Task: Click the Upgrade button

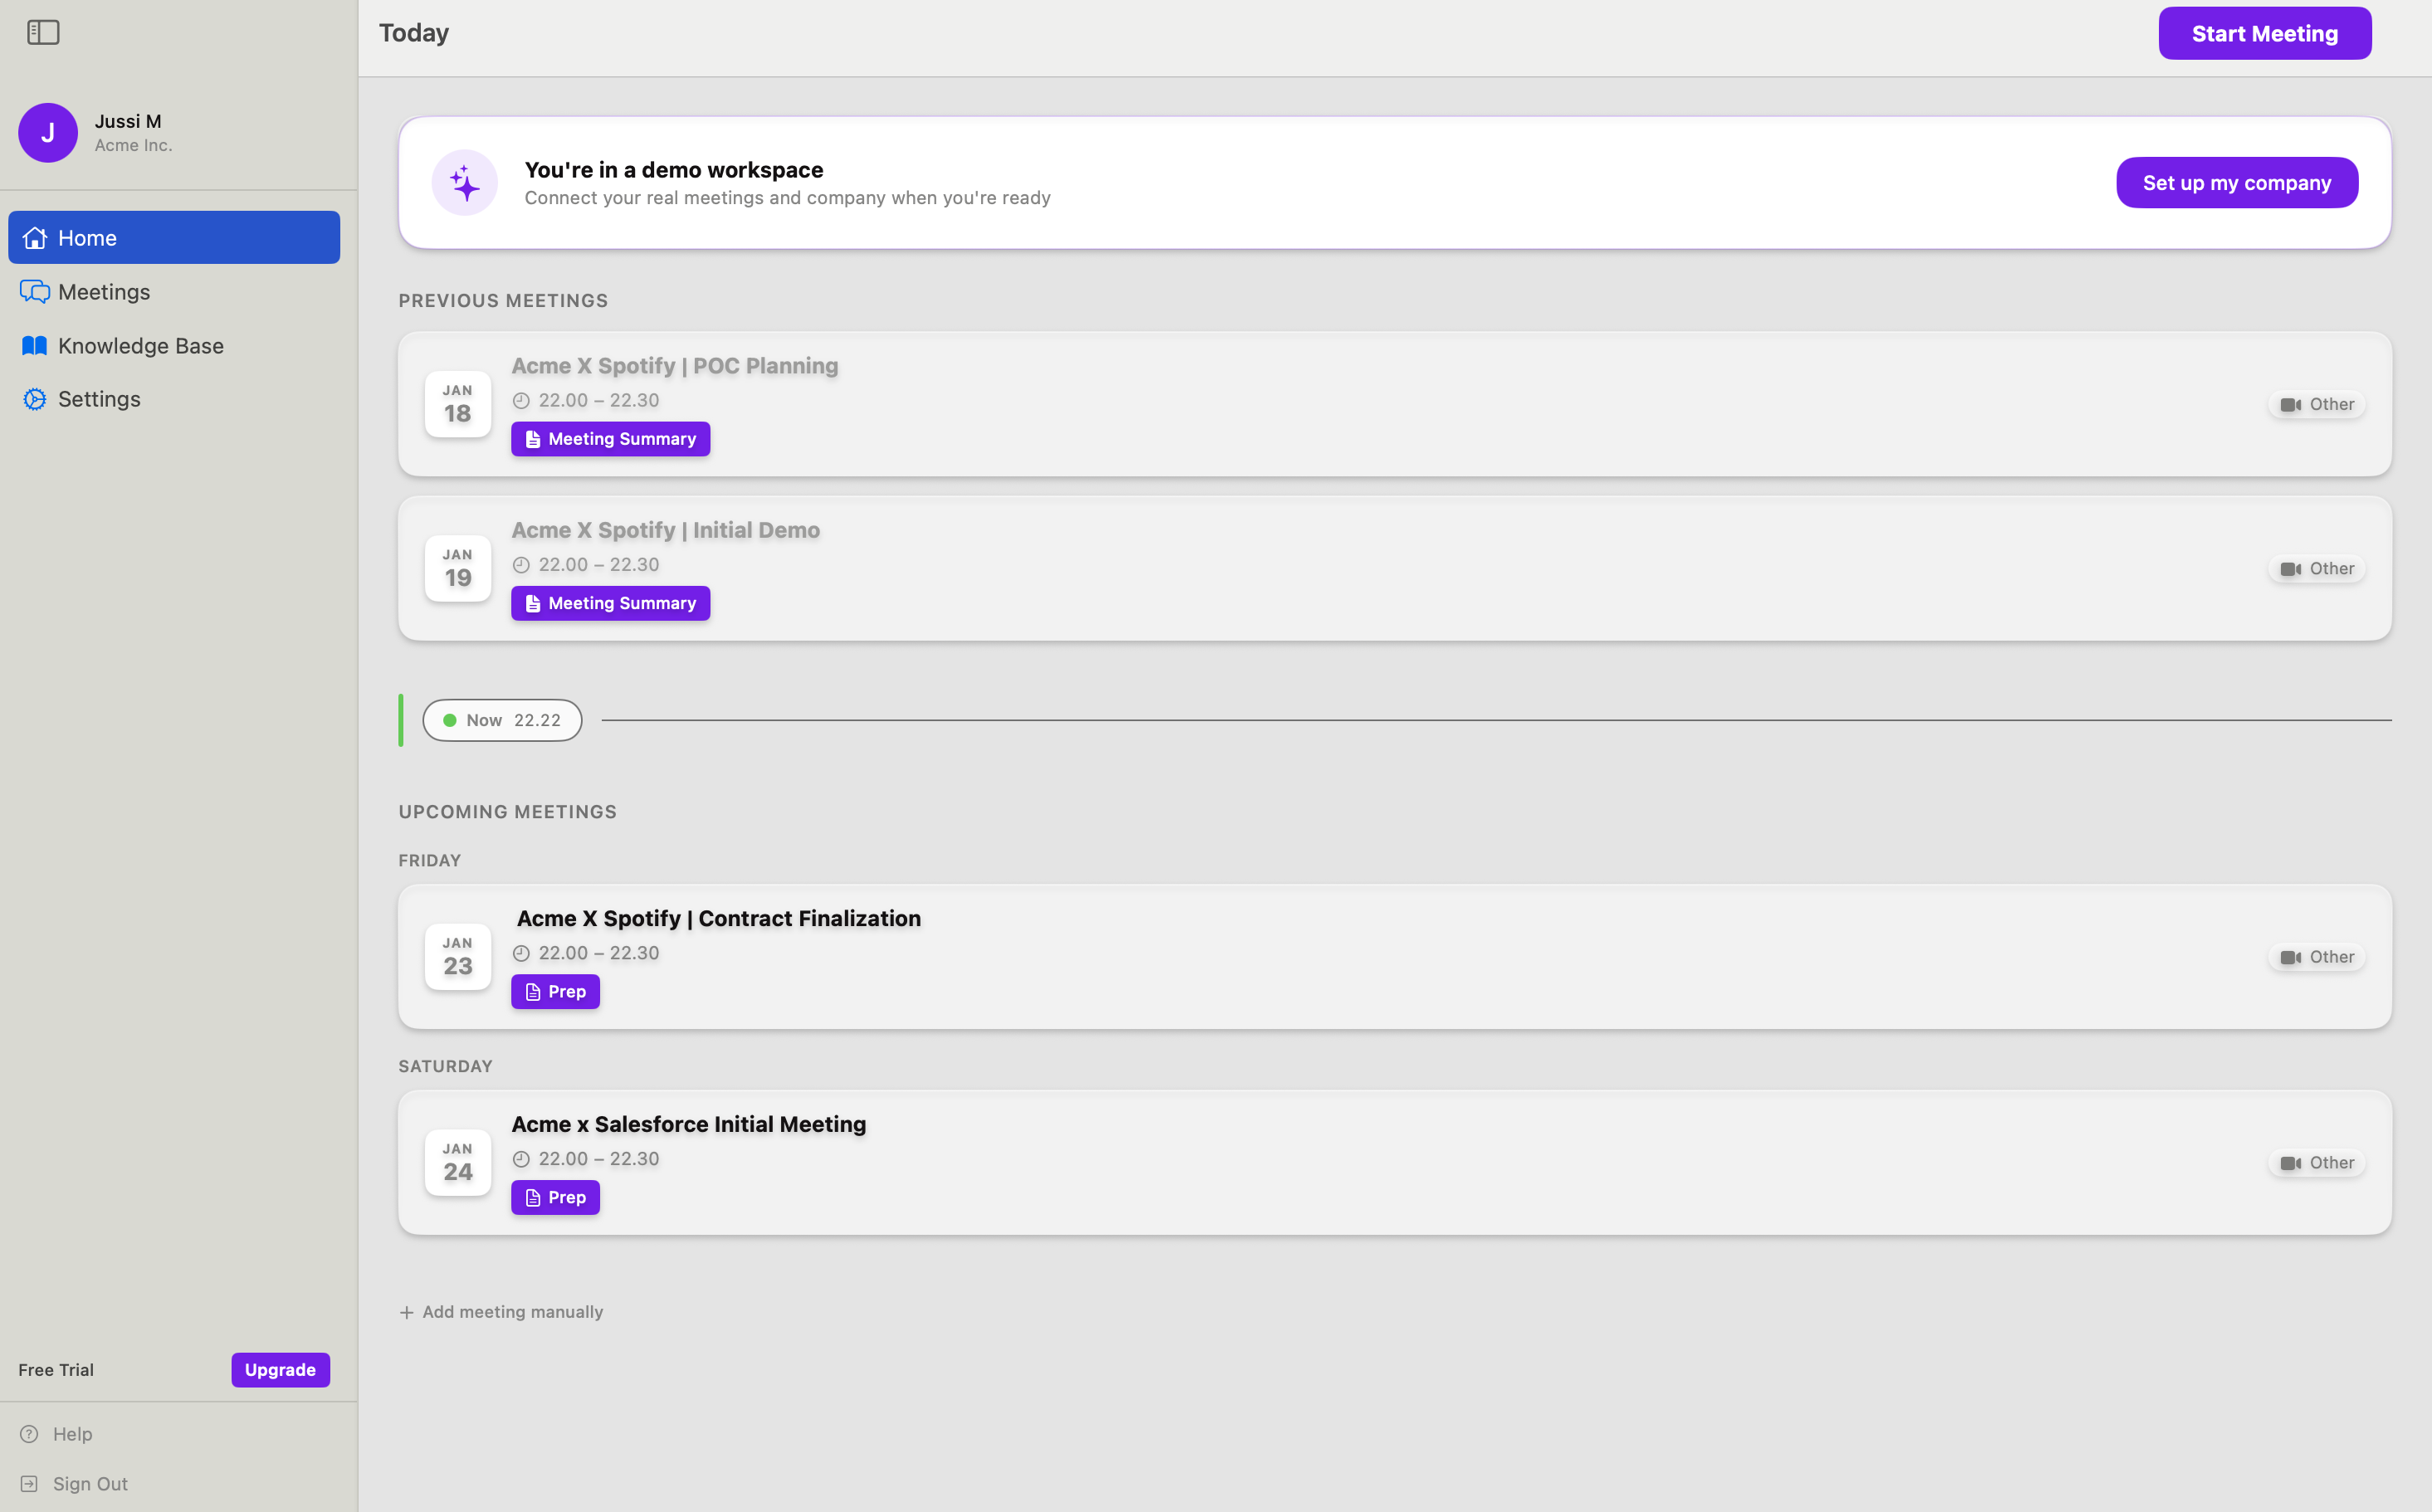Action: tap(280, 1370)
